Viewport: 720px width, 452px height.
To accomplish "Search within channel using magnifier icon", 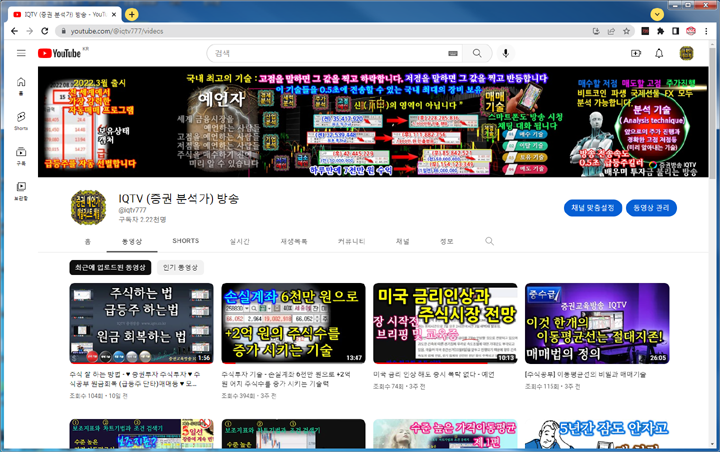I will tap(489, 241).
